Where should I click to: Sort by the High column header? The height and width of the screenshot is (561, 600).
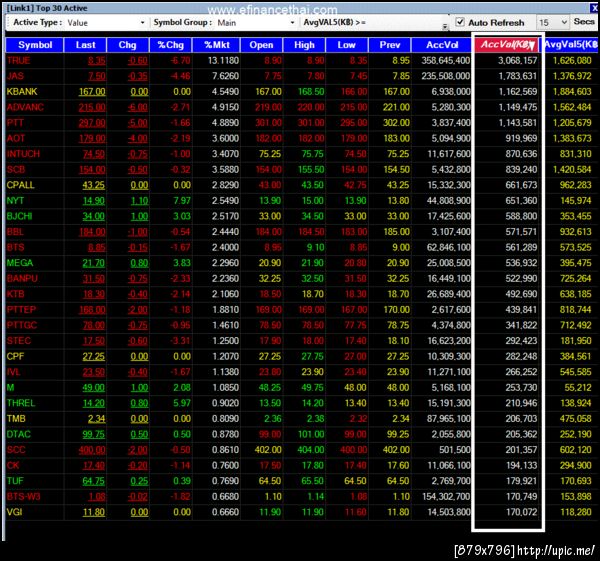click(x=304, y=45)
